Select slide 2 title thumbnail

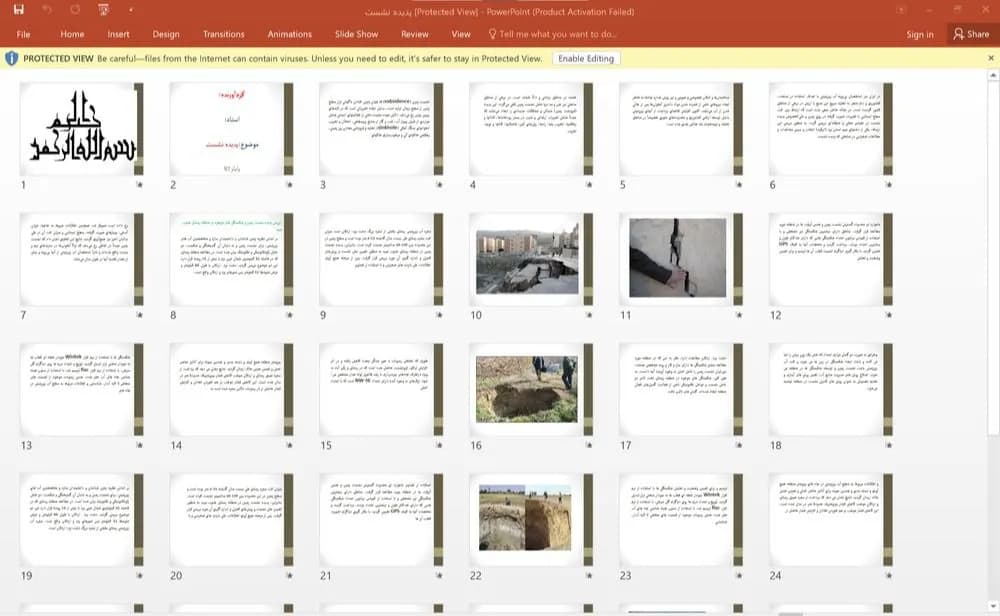(232, 129)
